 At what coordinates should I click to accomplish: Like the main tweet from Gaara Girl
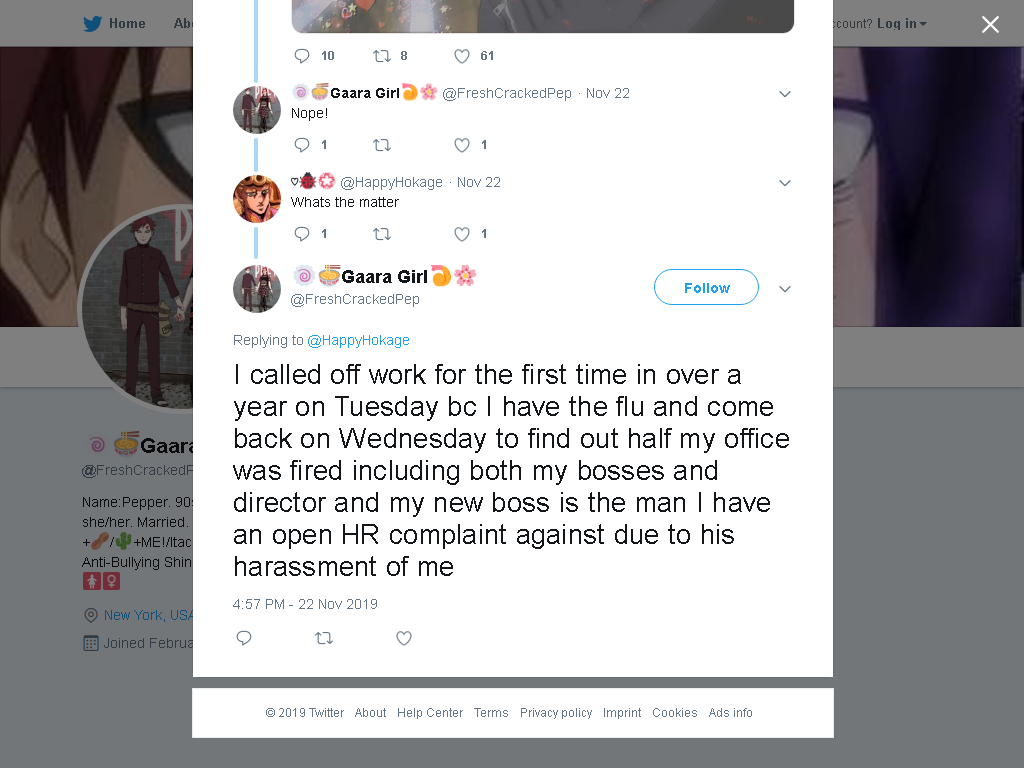point(404,638)
